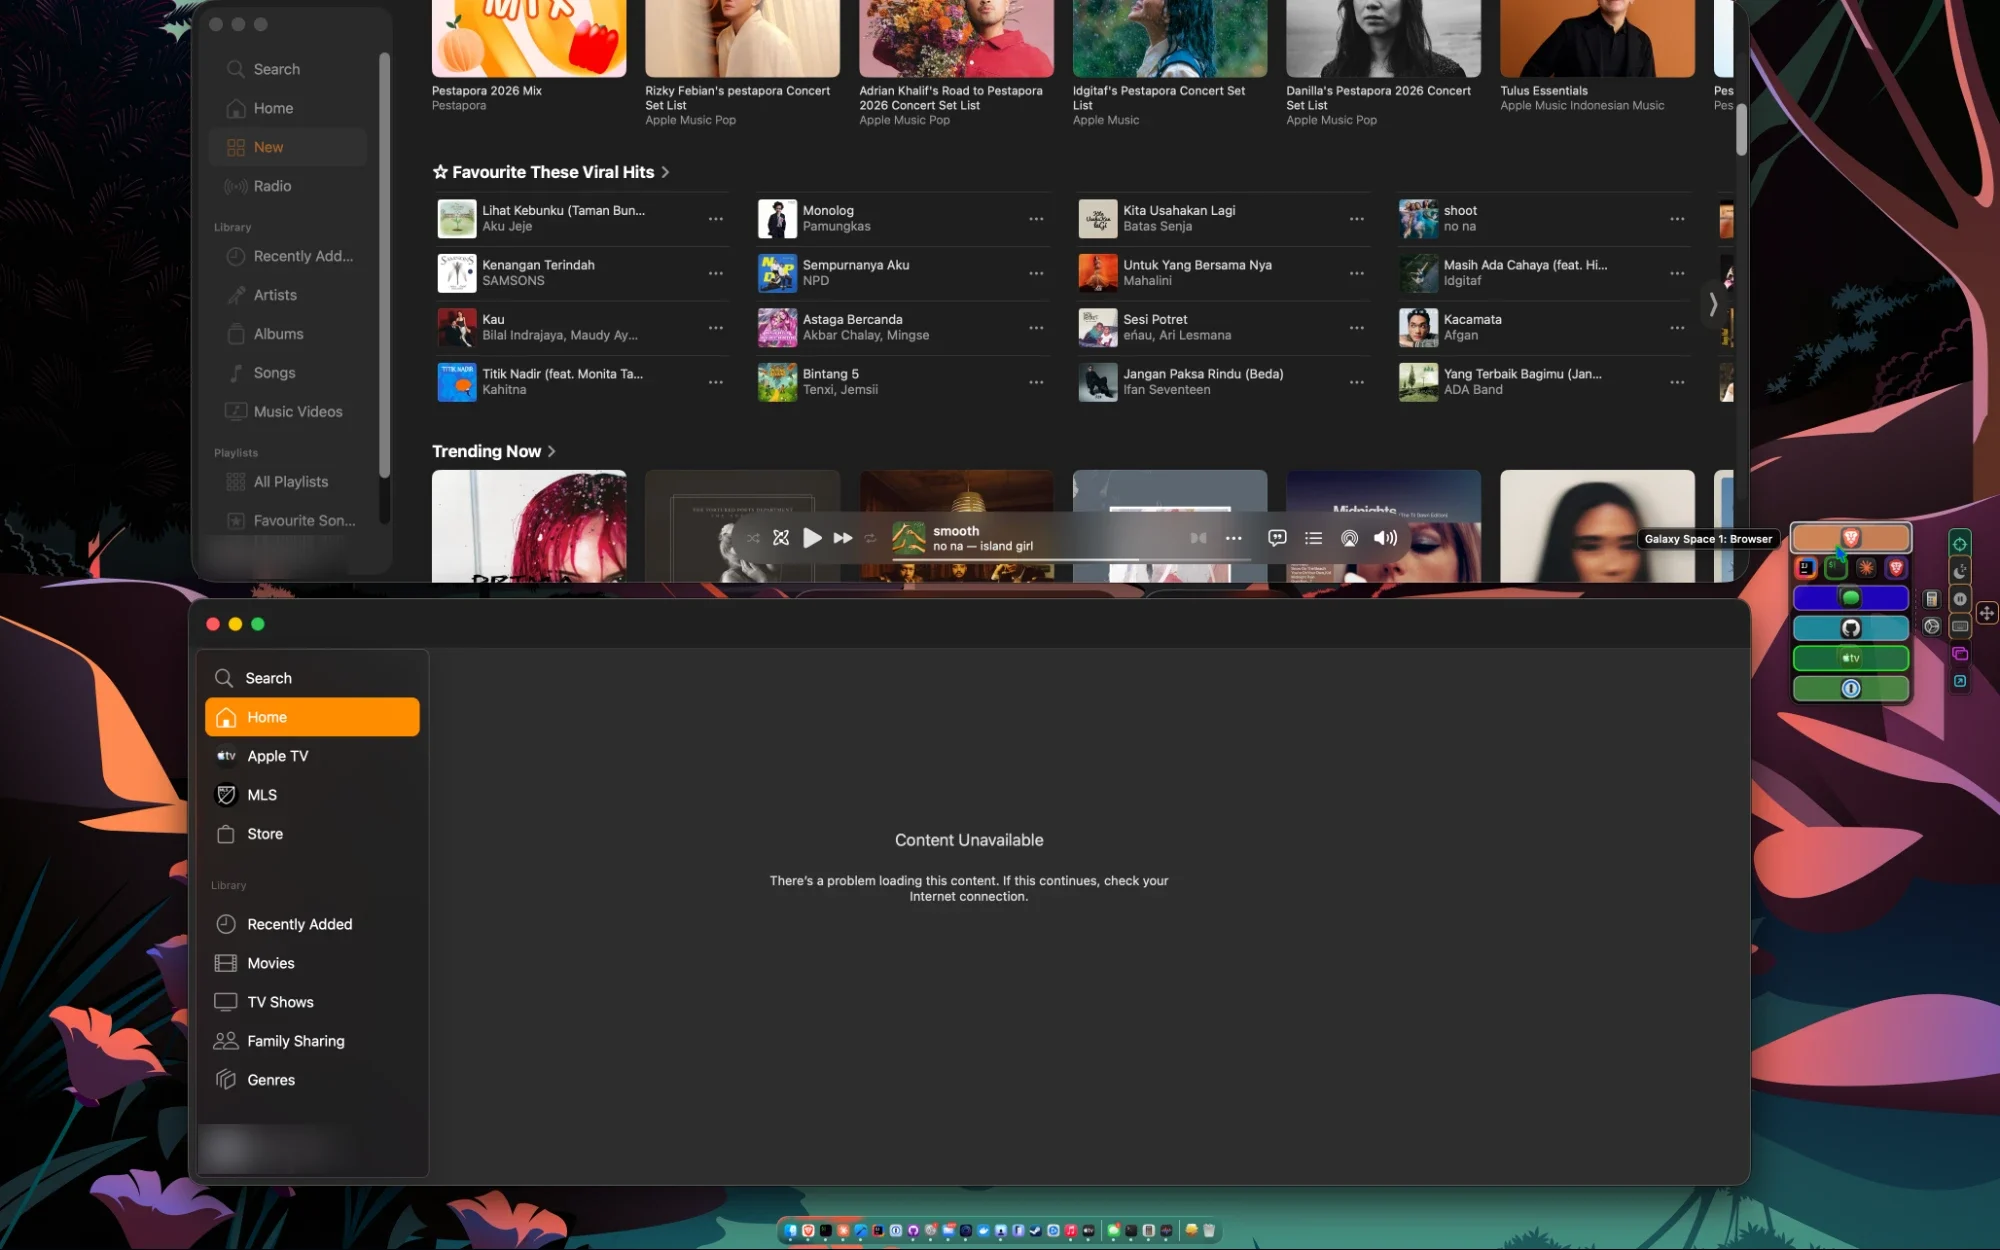Open All Playlists in Music sidebar

pyautogui.click(x=288, y=482)
